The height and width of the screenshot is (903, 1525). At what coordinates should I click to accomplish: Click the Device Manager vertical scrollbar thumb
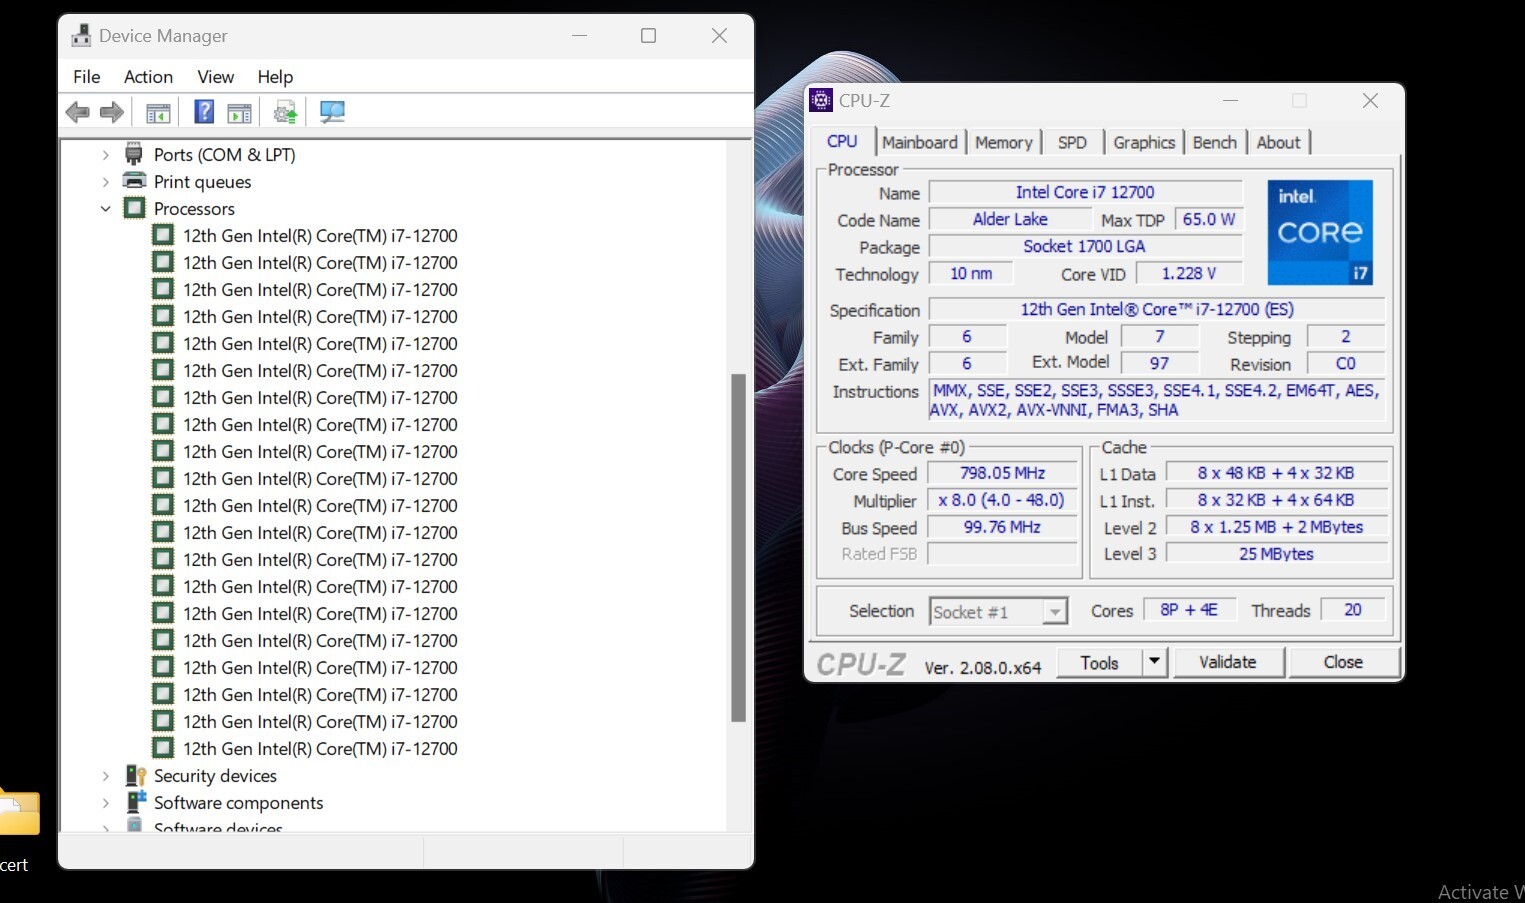(738, 547)
